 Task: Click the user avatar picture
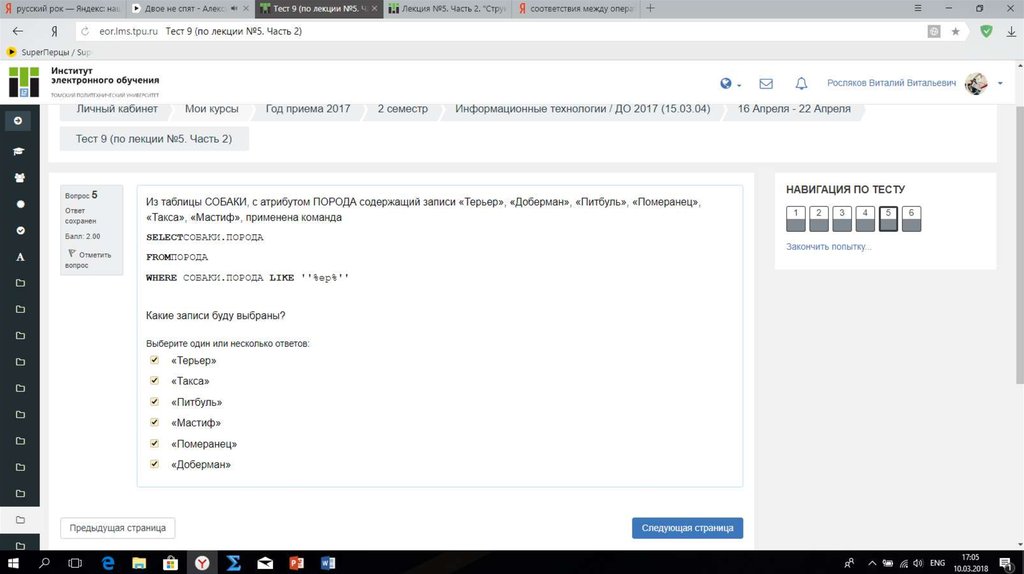point(976,83)
